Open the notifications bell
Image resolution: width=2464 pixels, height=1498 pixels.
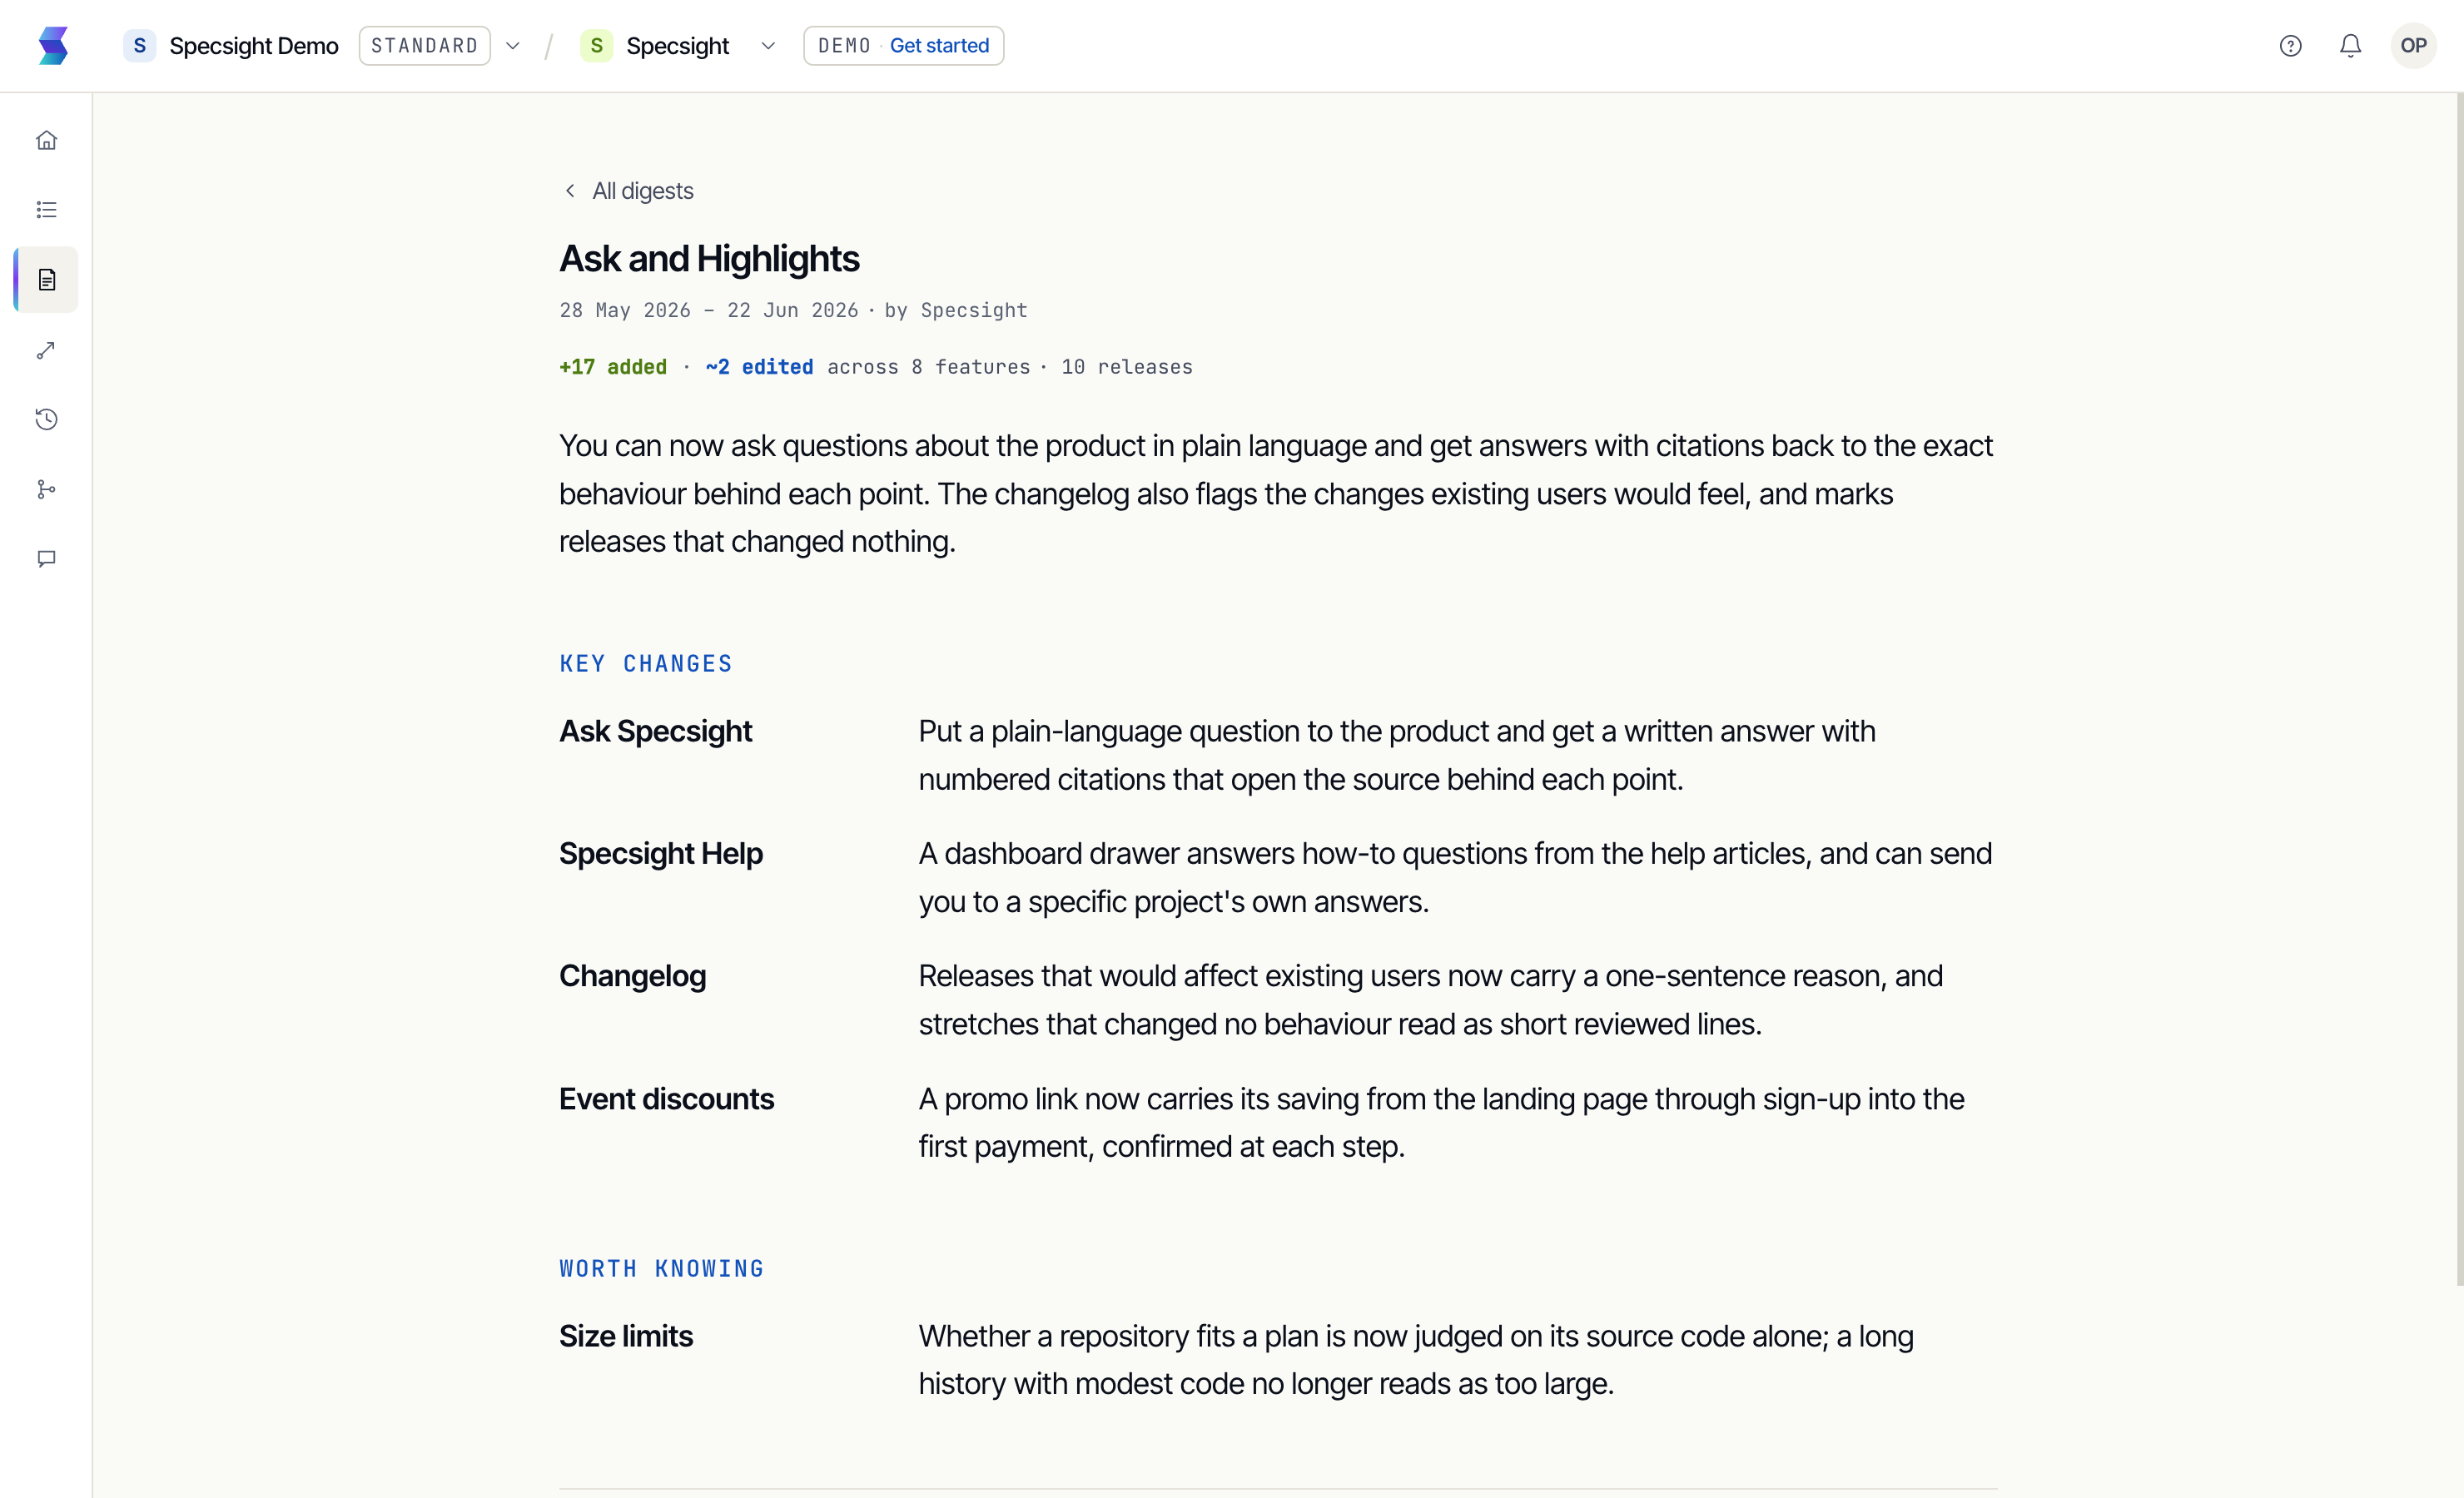click(x=2350, y=46)
